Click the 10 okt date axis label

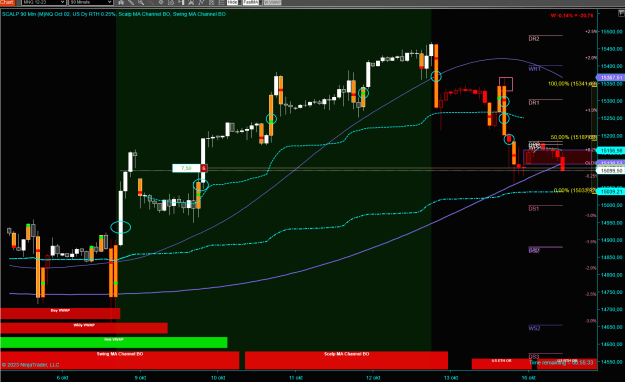[218, 378]
